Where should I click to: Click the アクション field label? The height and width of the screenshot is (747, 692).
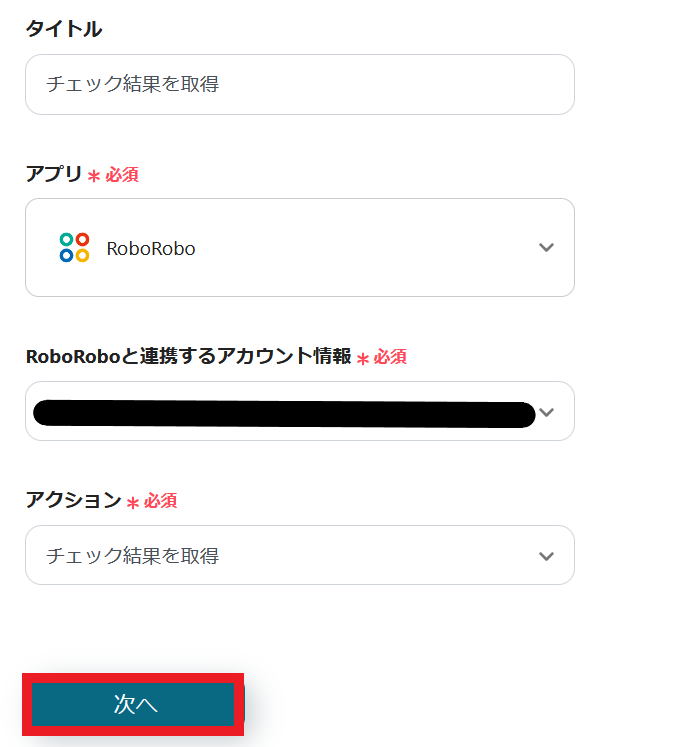click(x=73, y=500)
